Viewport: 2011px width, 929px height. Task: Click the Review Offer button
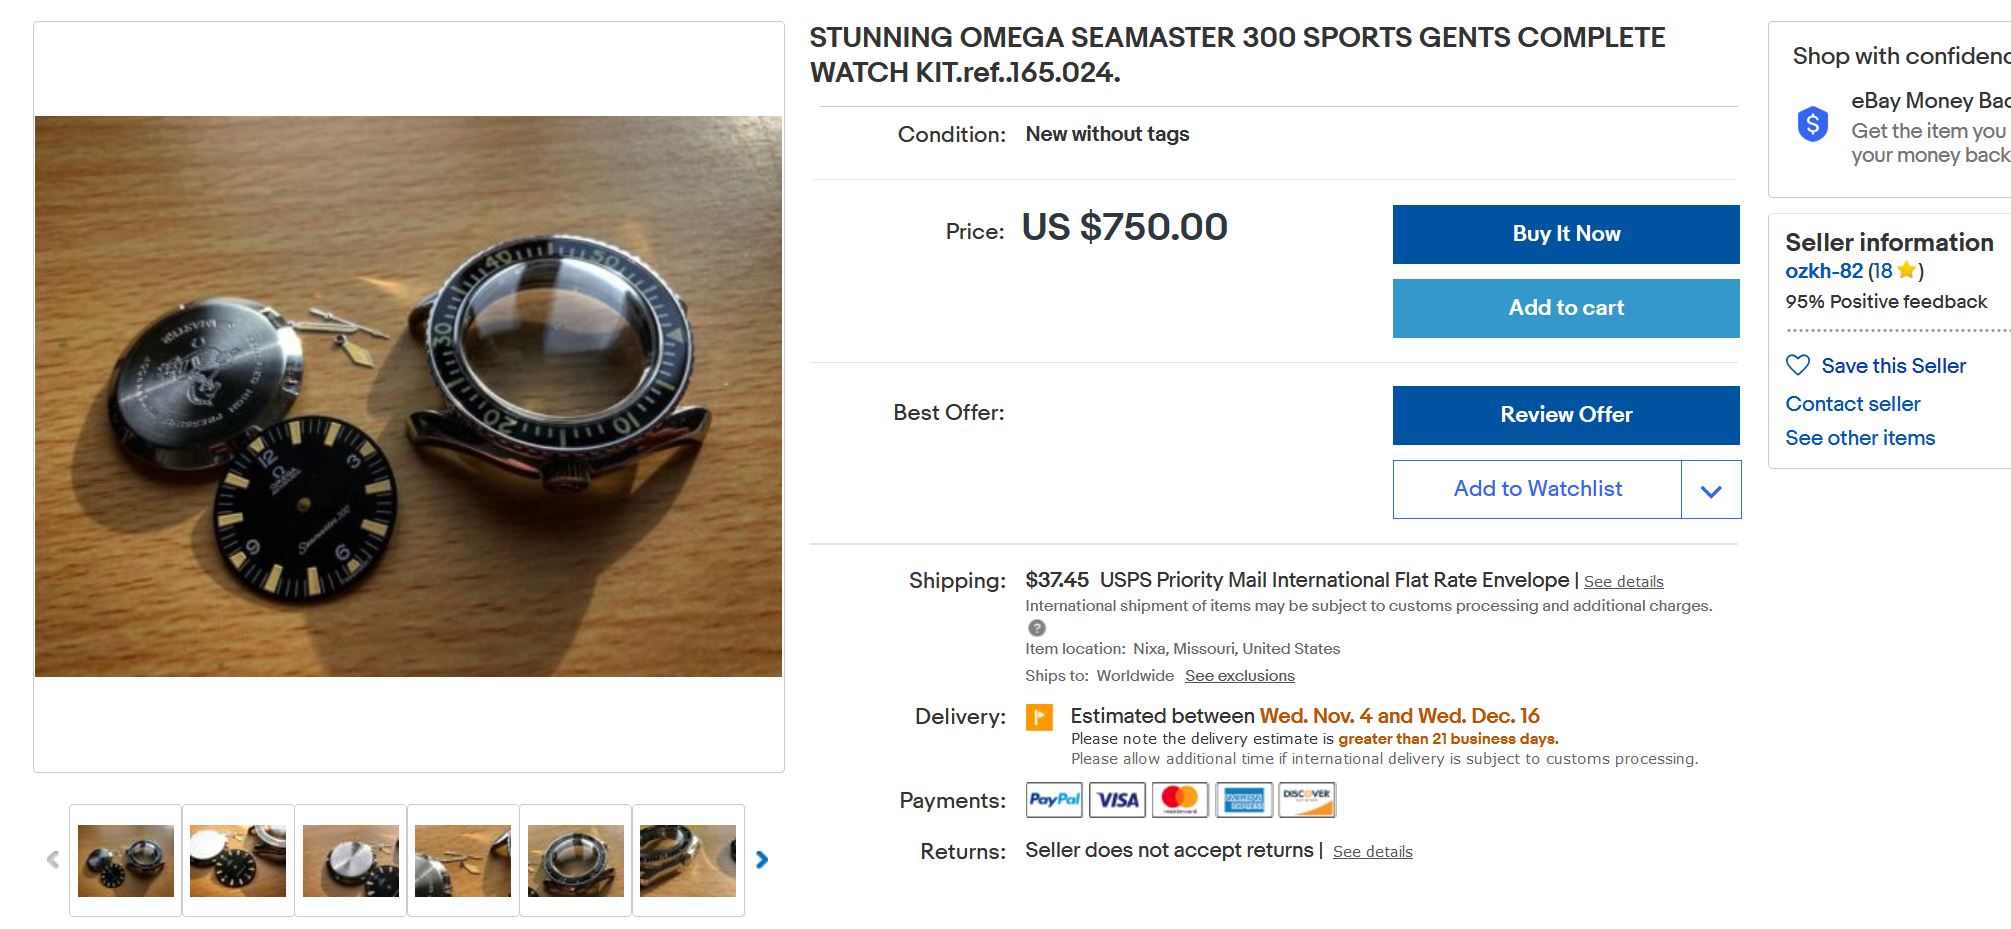[x=1566, y=415]
